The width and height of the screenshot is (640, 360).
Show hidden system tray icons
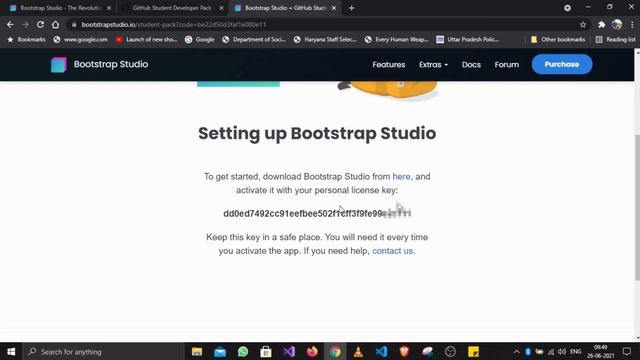(516, 351)
